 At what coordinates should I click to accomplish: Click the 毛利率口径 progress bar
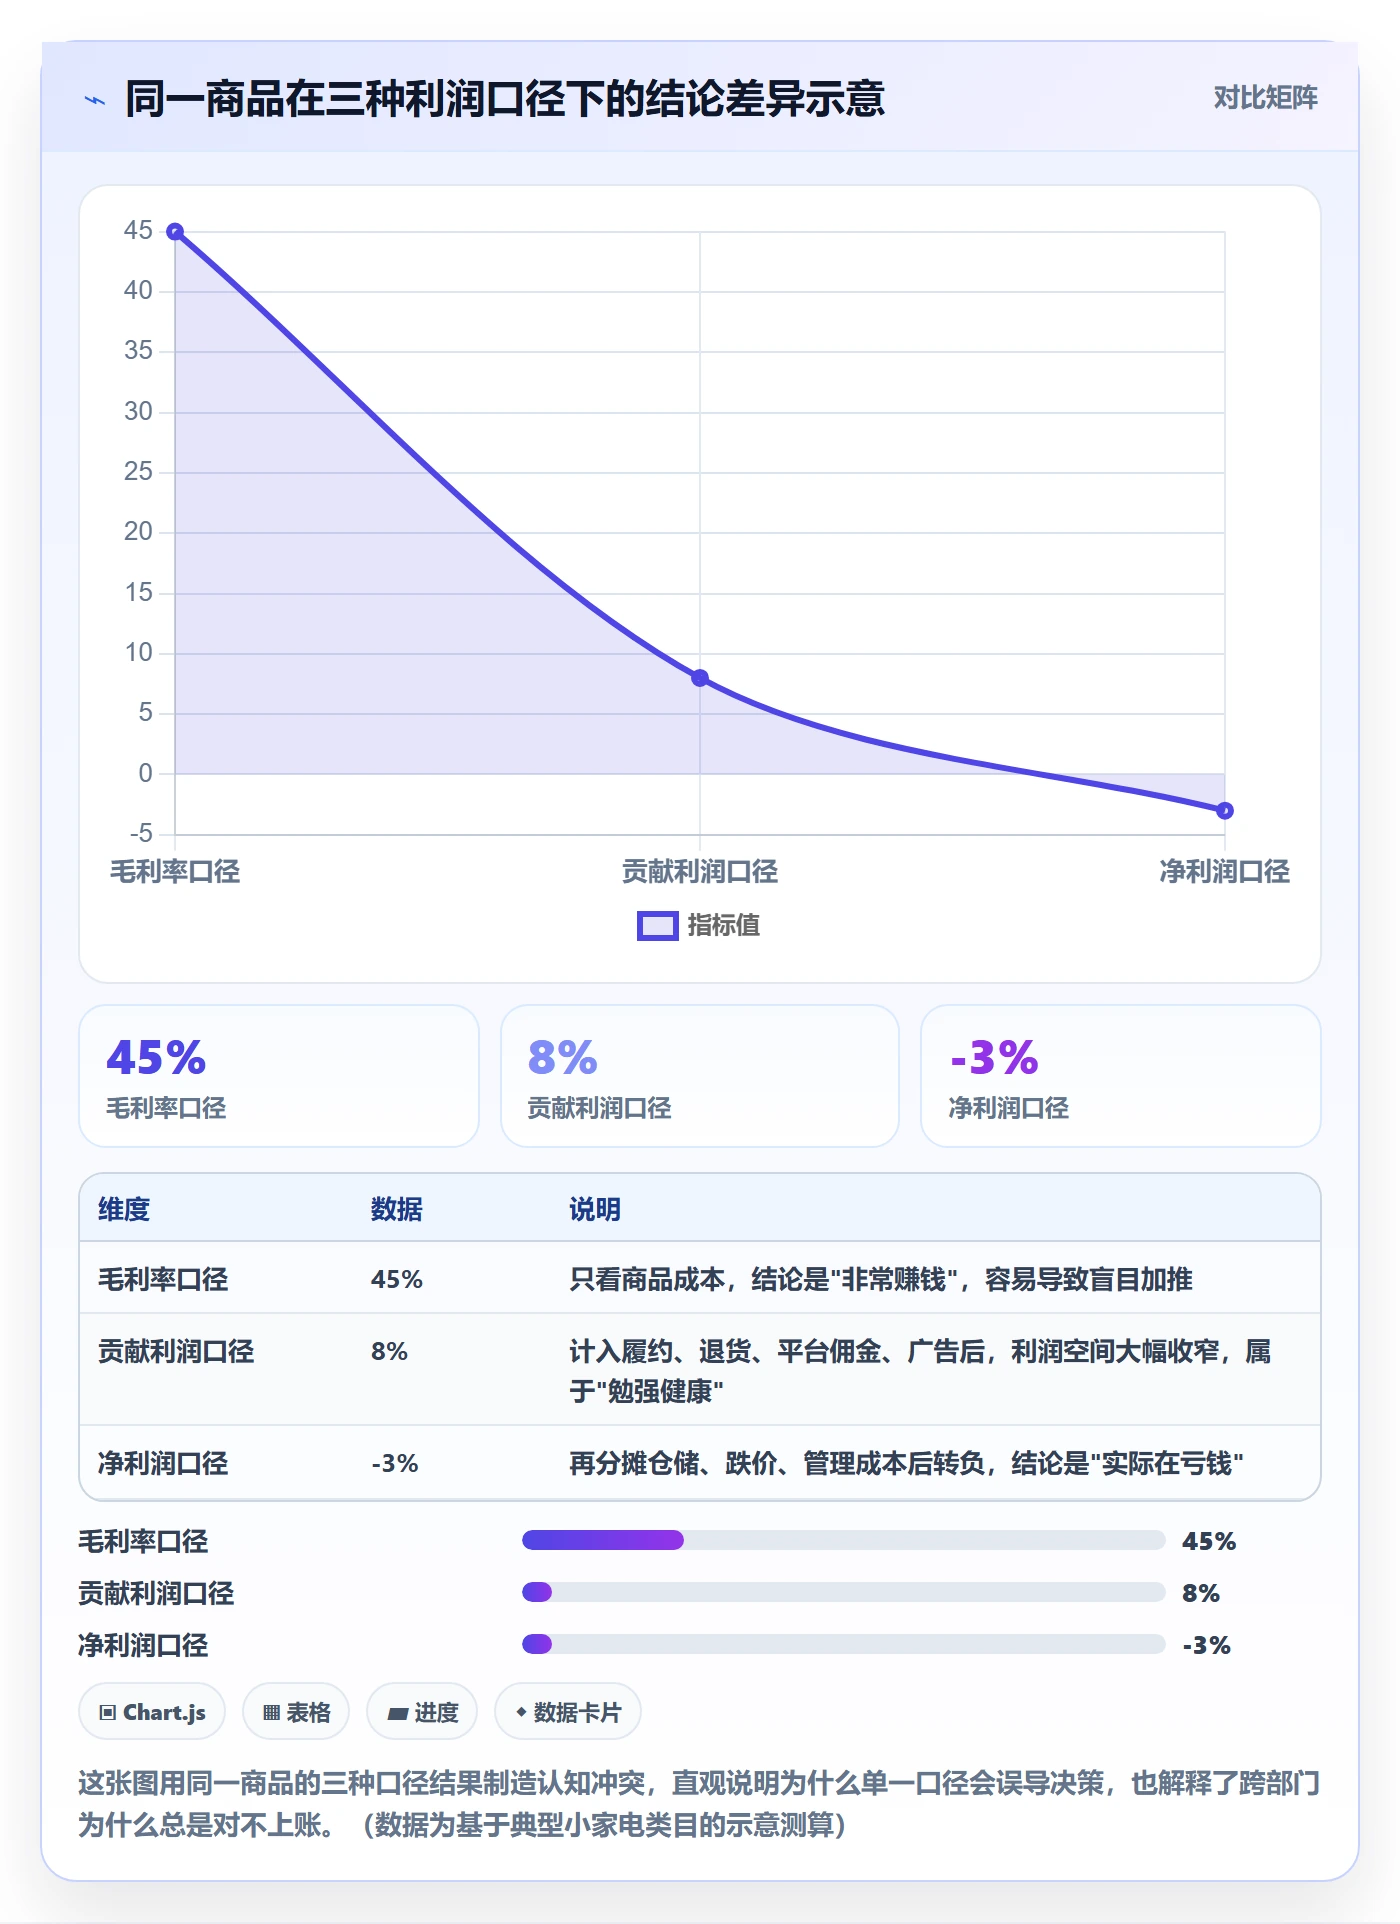point(844,1540)
